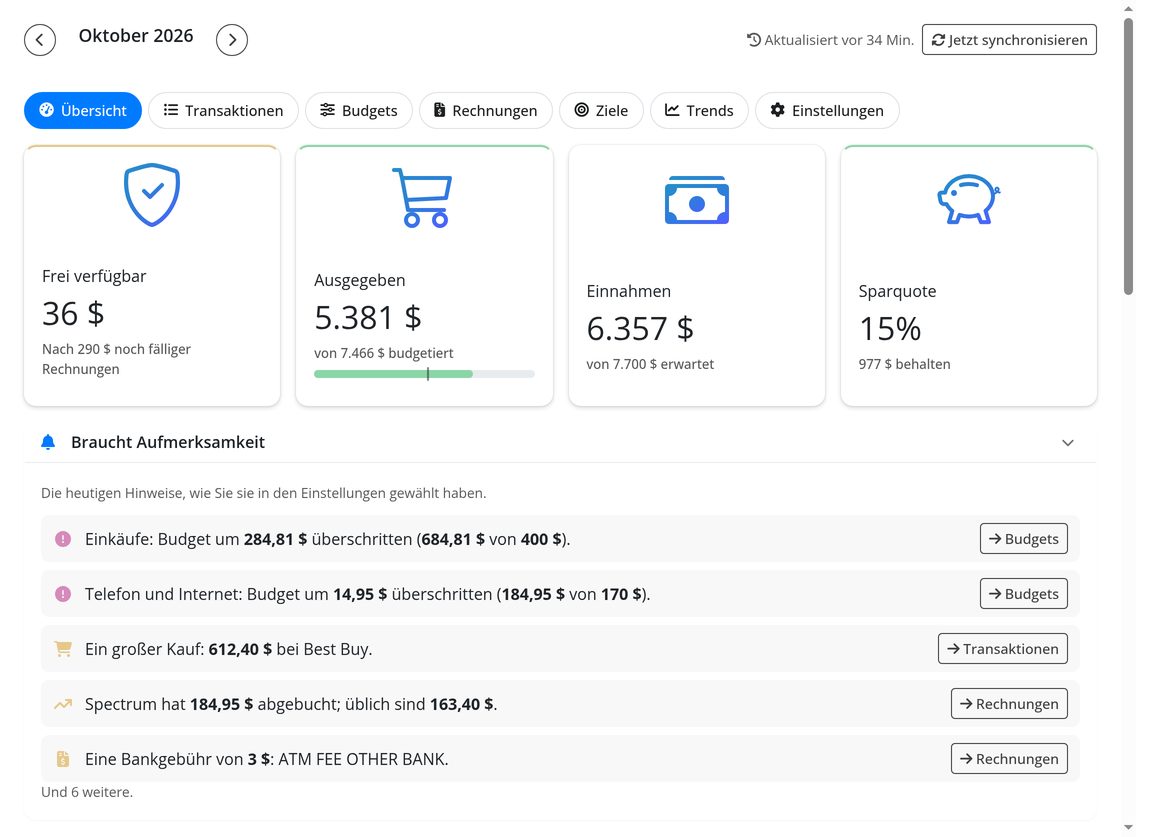Click 'Aktualisiert vor 34 Min.' status text
Screen dimensions: 1160x837
tap(839, 40)
